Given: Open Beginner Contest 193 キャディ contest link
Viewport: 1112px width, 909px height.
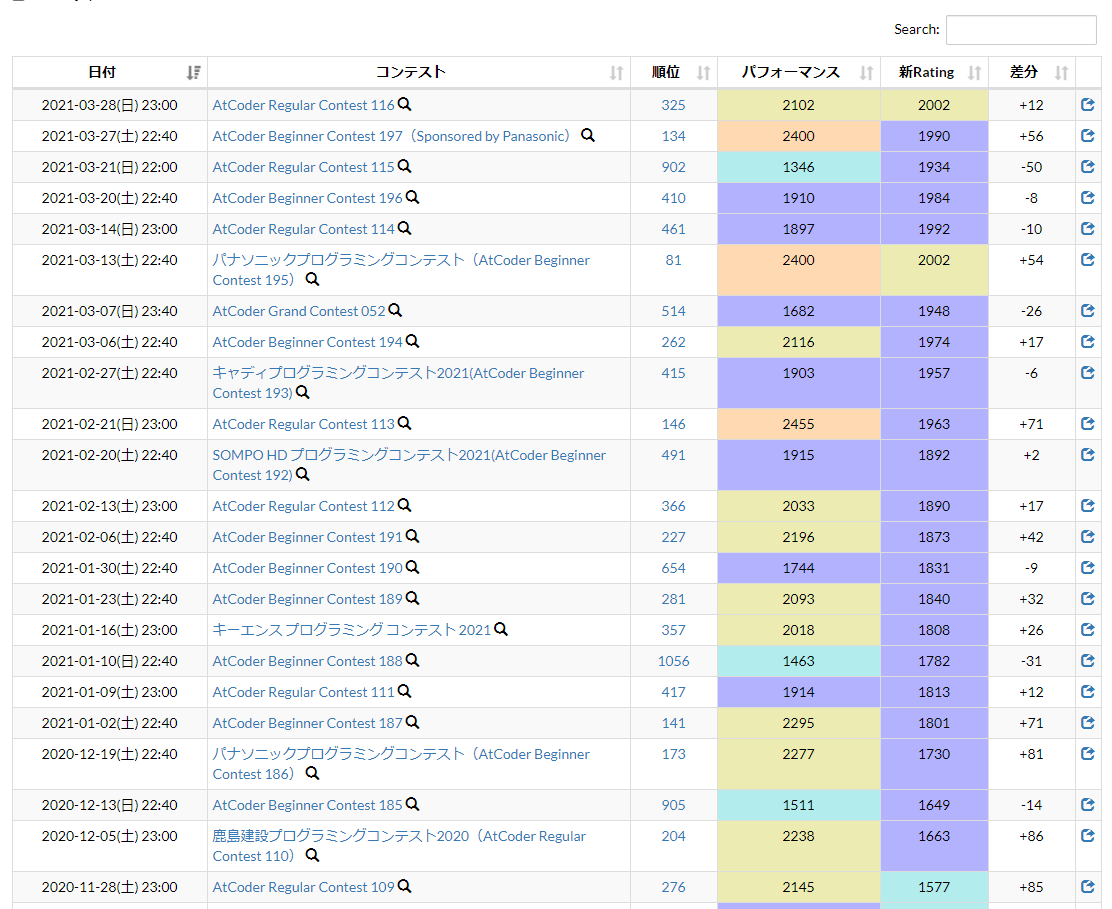Looking at the screenshot, I should click(x=398, y=383).
